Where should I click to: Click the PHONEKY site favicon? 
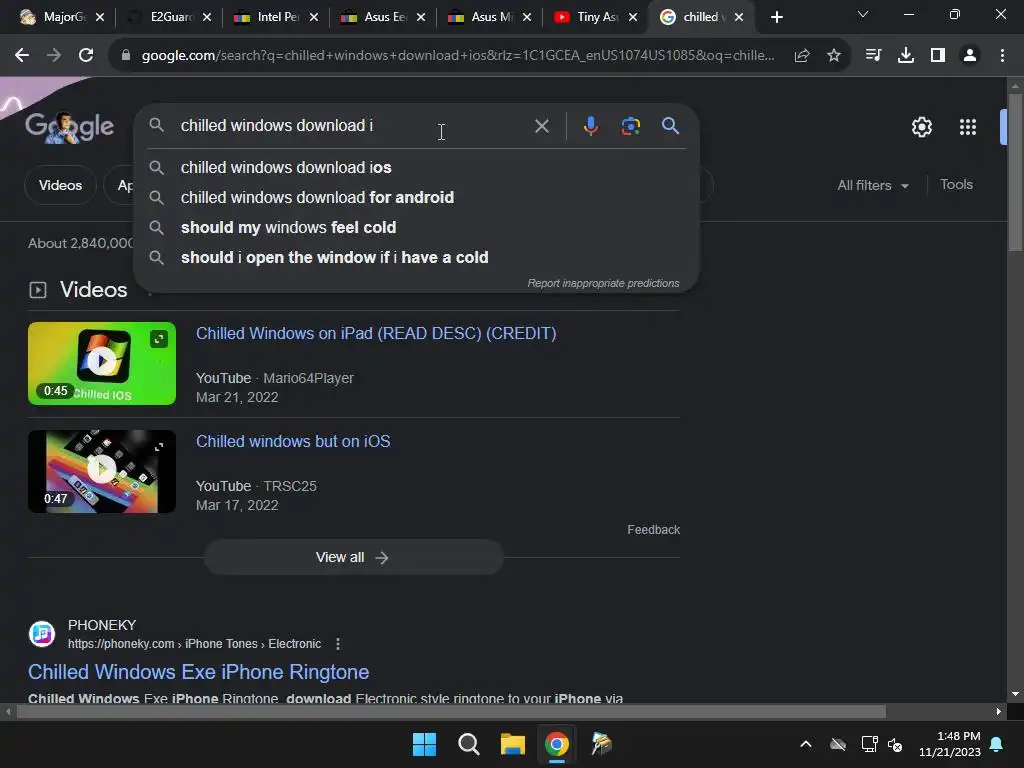pos(42,633)
